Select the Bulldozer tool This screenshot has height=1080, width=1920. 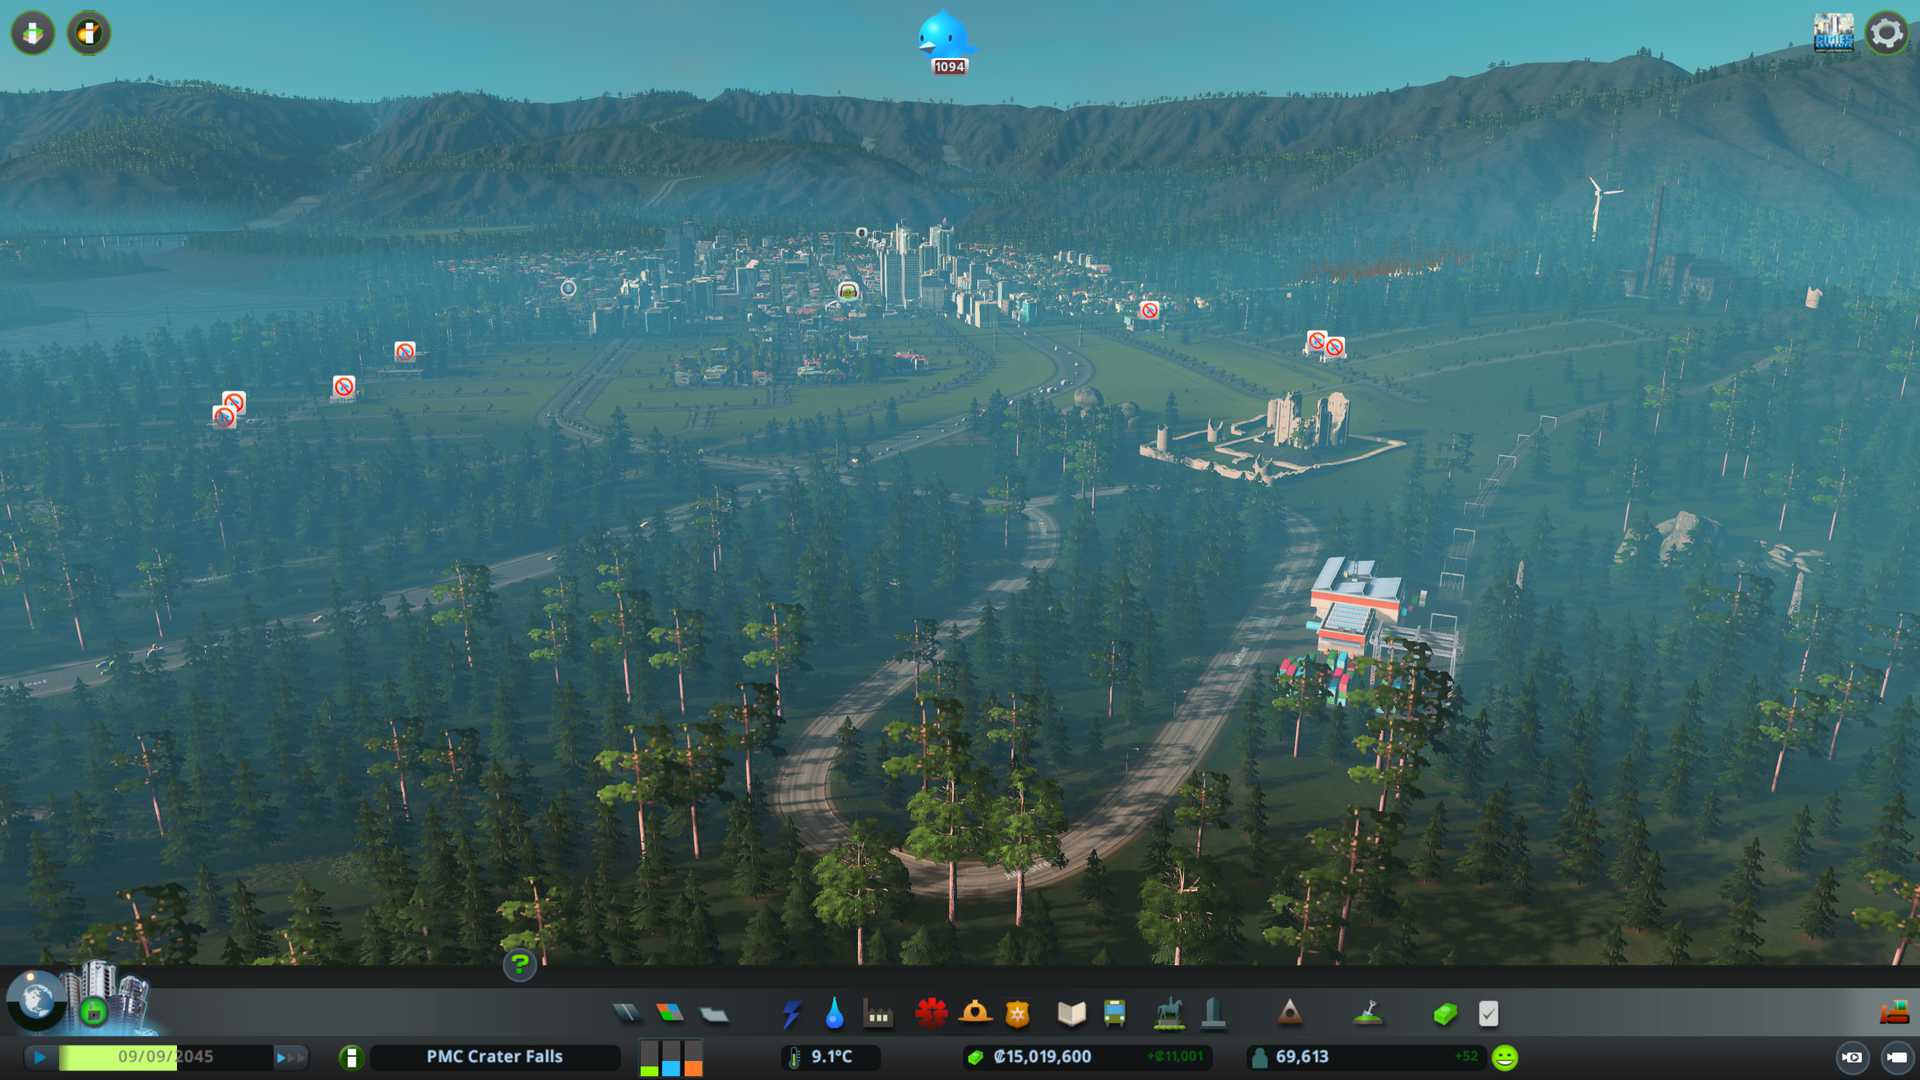pos(1893,1014)
